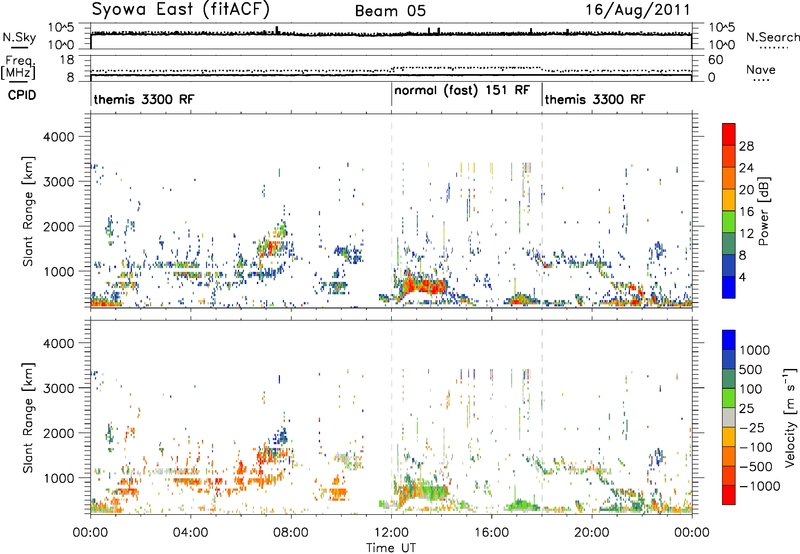Click the 'Power [dB]' color bar label
Screen dimensions: 800x554
coord(763,211)
